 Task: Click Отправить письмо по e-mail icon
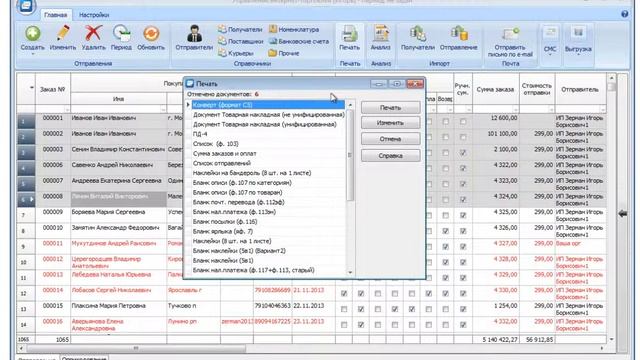[511, 33]
